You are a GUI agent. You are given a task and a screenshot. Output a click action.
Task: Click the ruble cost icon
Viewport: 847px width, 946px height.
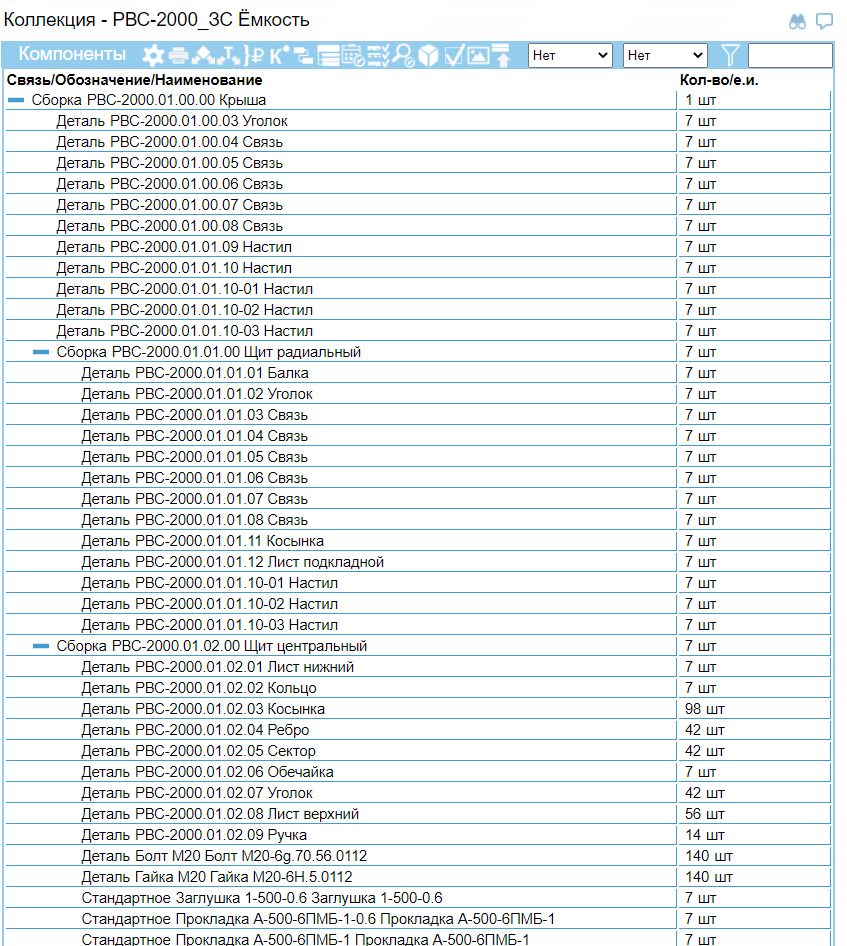tap(257, 56)
